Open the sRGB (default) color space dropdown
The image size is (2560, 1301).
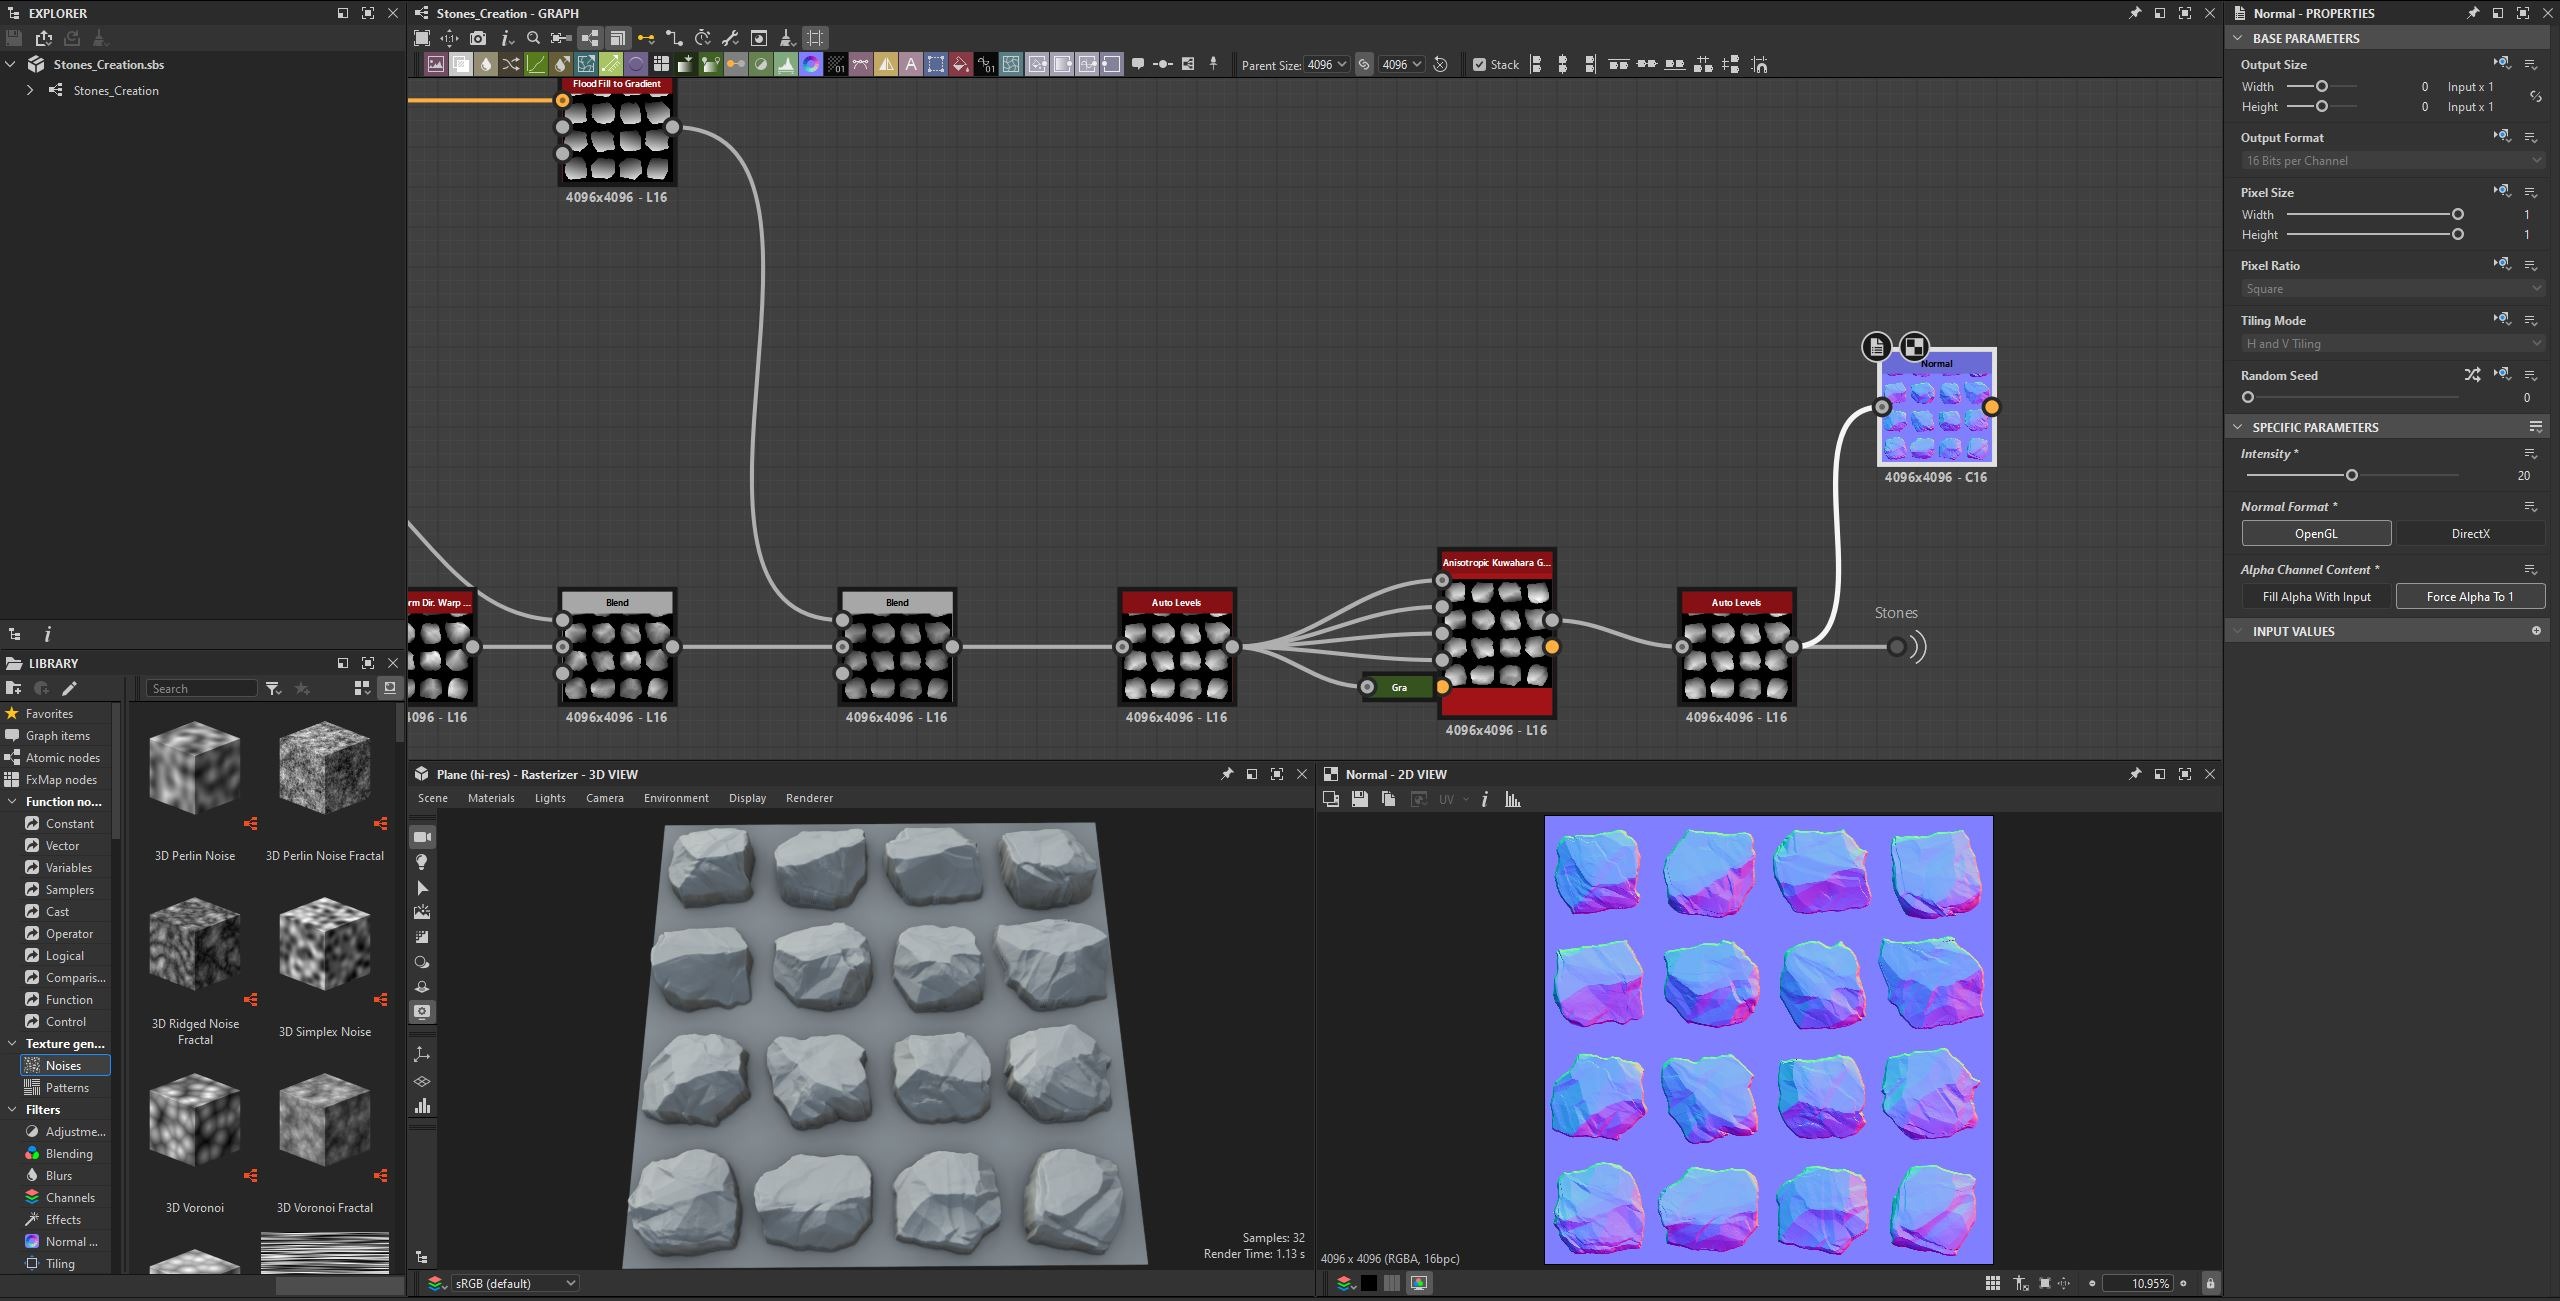(x=514, y=1283)
